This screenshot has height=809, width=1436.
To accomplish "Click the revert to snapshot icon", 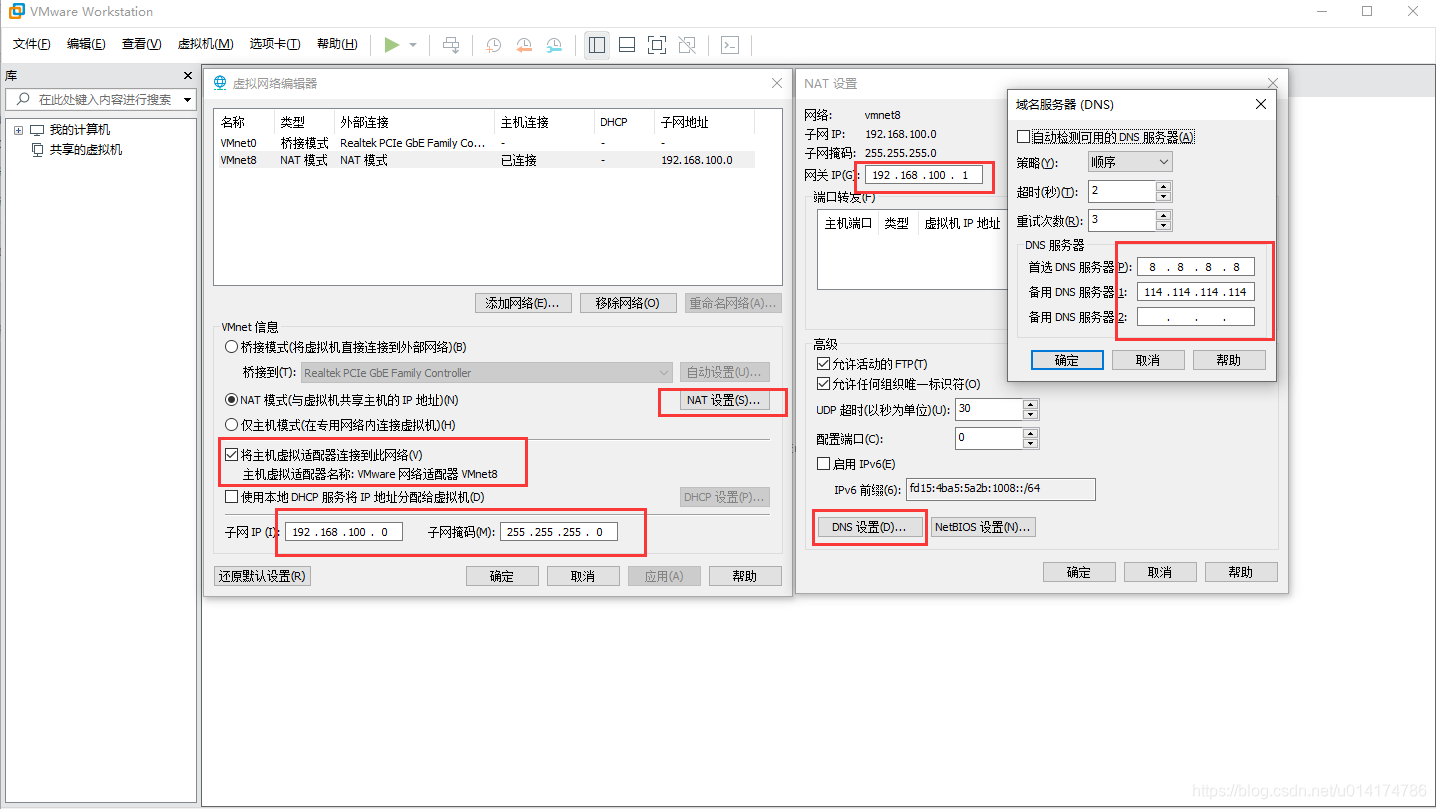I will tap(524, 45).
